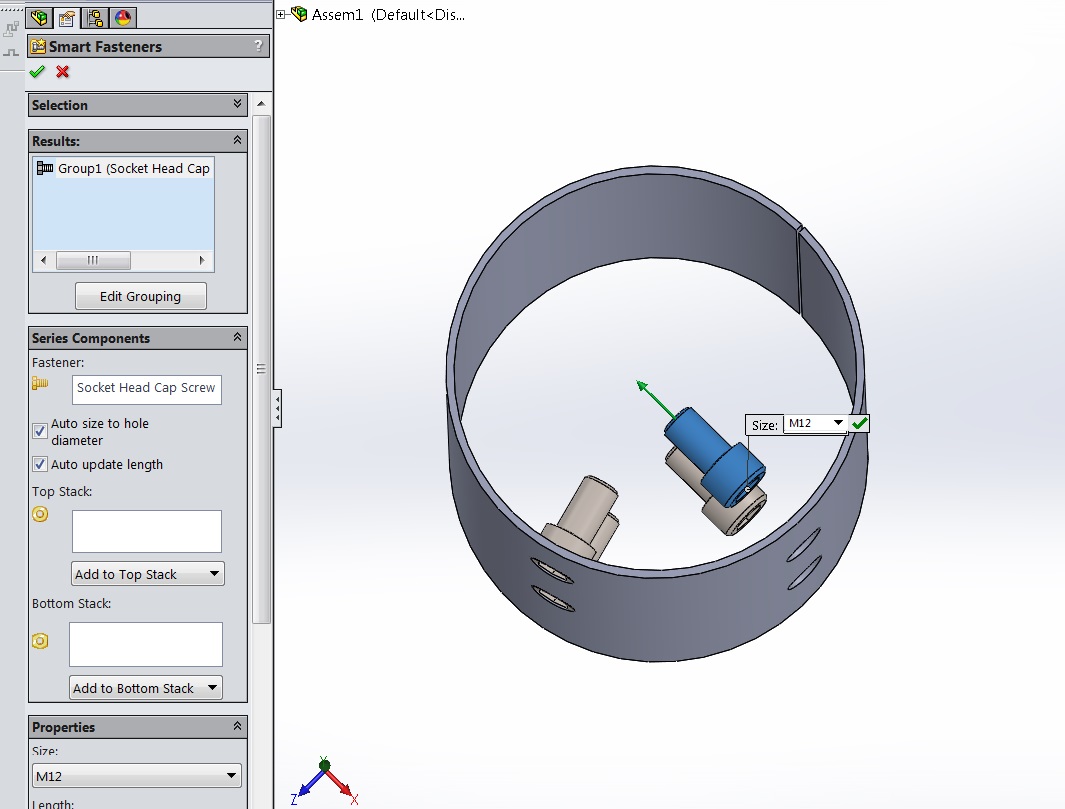
Task: Select Group1 in the Results list
Action: pos(124,168)
